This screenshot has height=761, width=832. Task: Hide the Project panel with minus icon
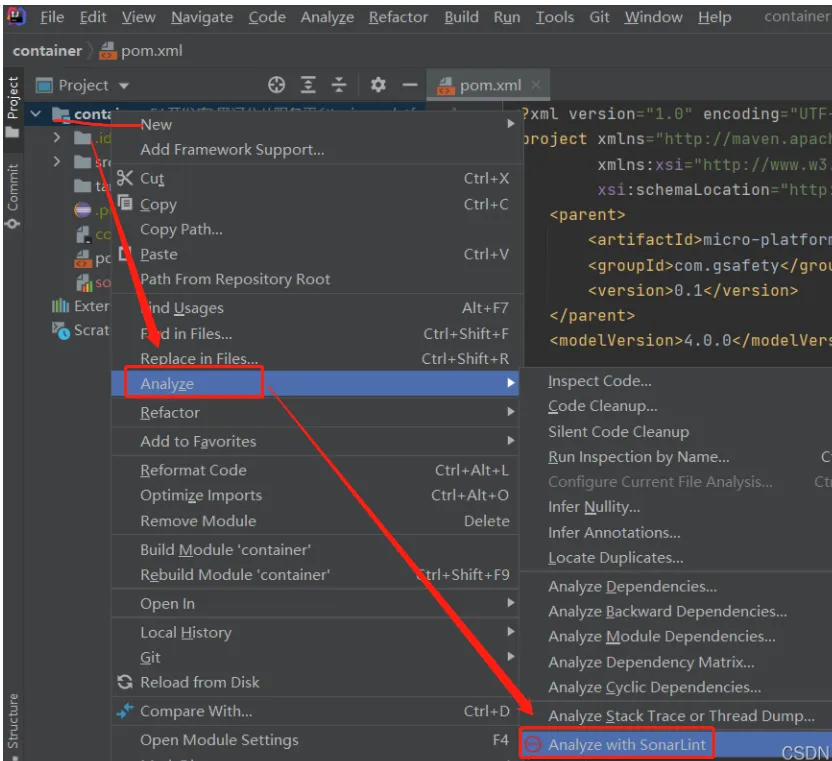[410, 85]
